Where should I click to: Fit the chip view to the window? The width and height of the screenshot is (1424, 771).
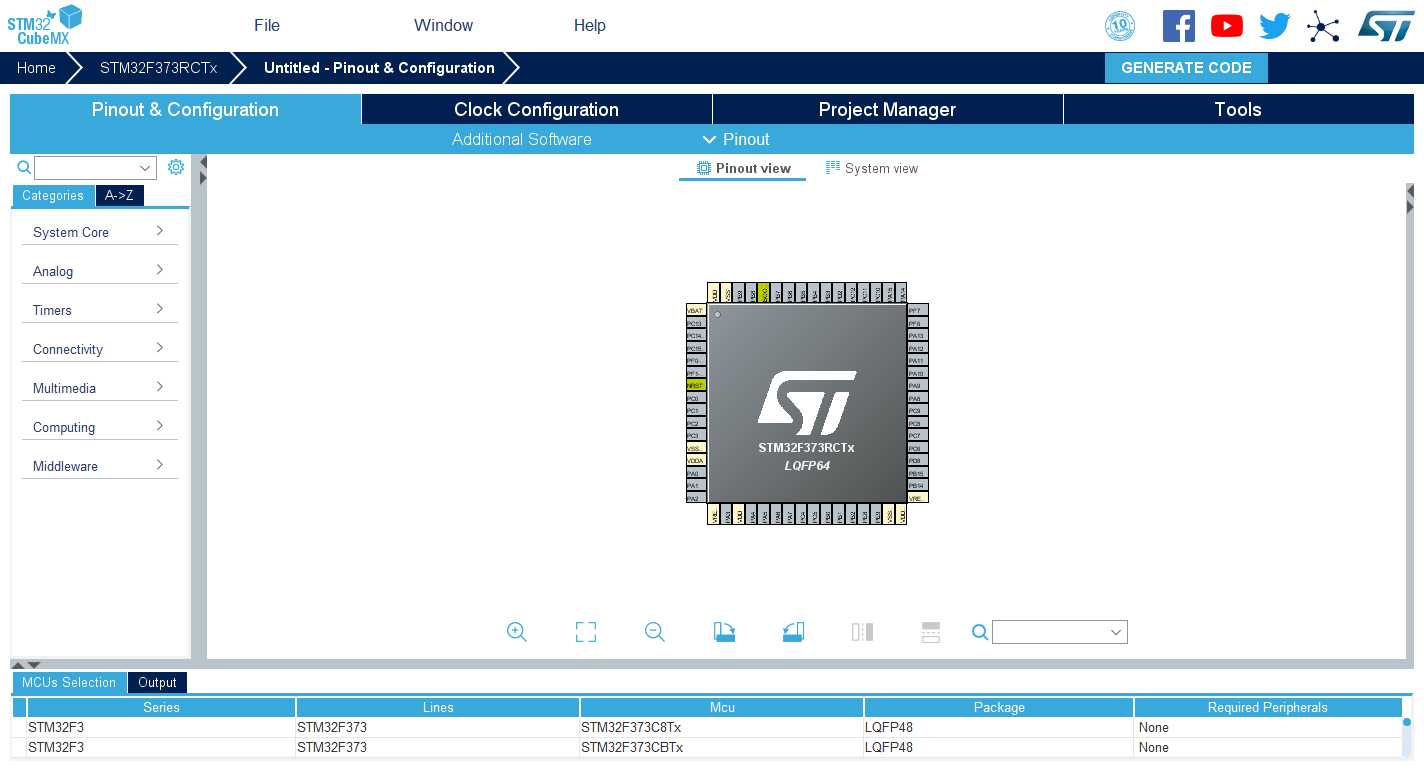586,632
